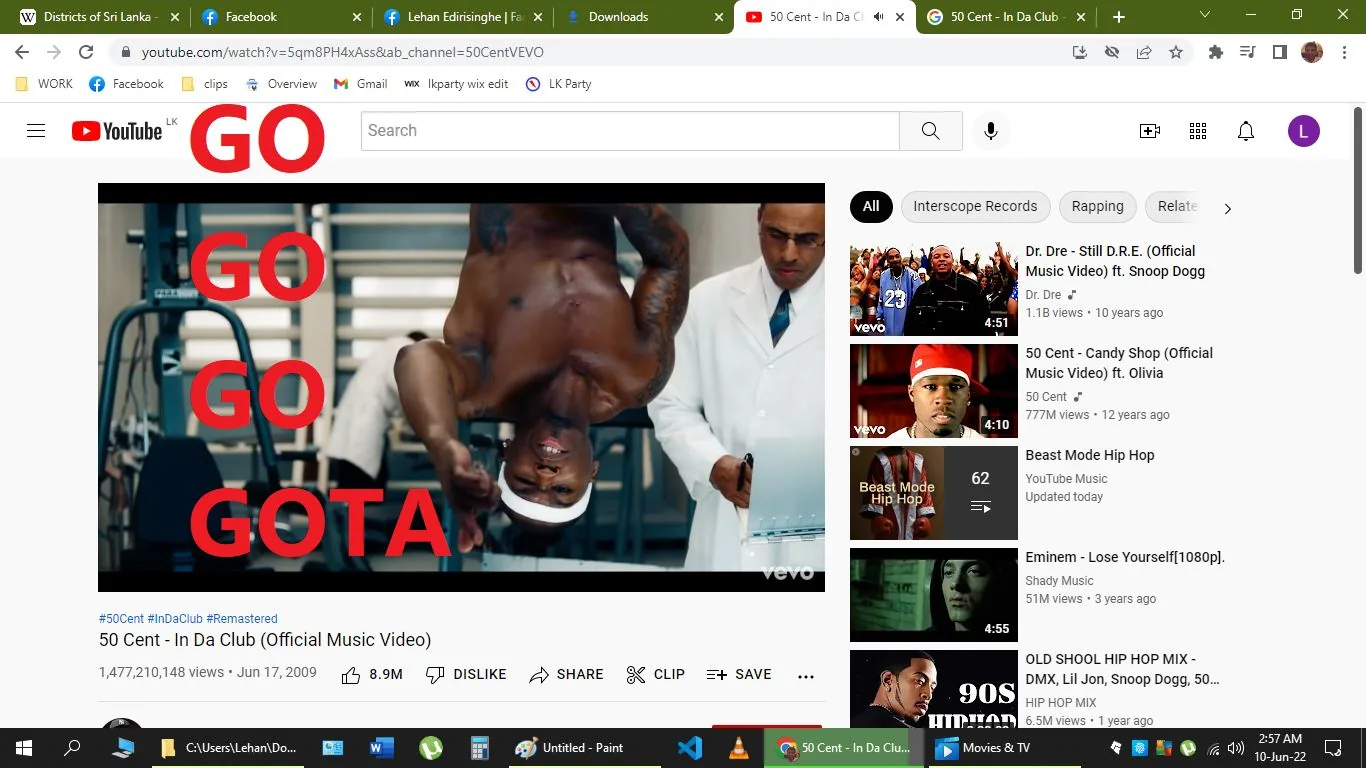Open the share this page icon
This screenshot has width=1366, height=768.
point(1144,52)
